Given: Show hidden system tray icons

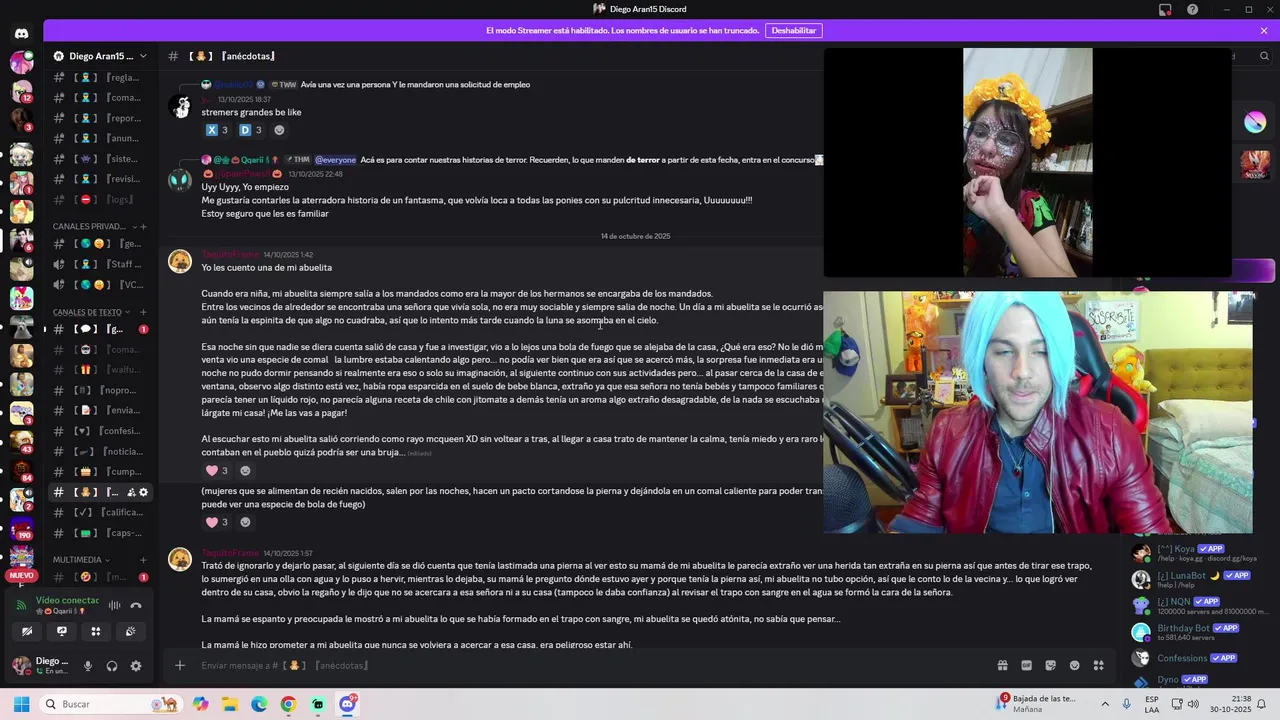Looking at the screenshot, I should pos(1105,704).
